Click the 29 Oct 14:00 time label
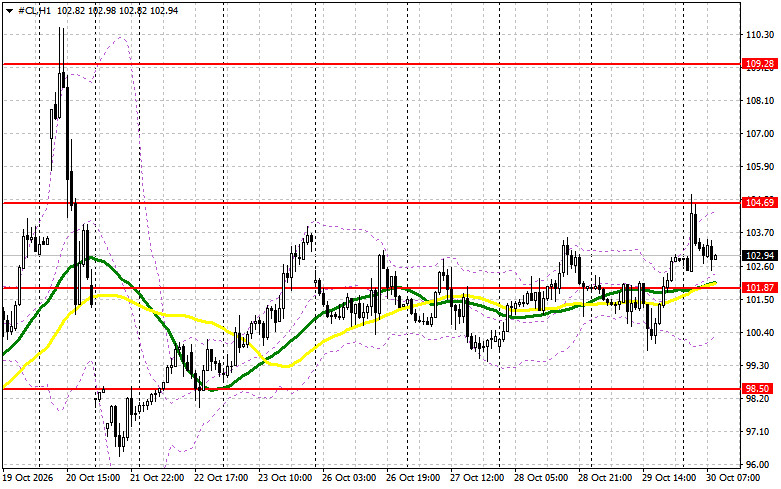Image resolution: width=781 pixels, height=489 pixels. [x=669, y=478]
